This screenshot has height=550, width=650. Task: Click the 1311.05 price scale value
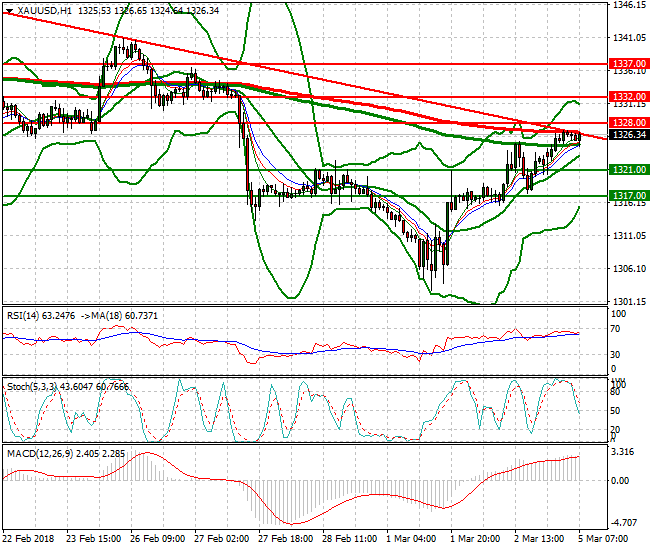tap(629, 235)
